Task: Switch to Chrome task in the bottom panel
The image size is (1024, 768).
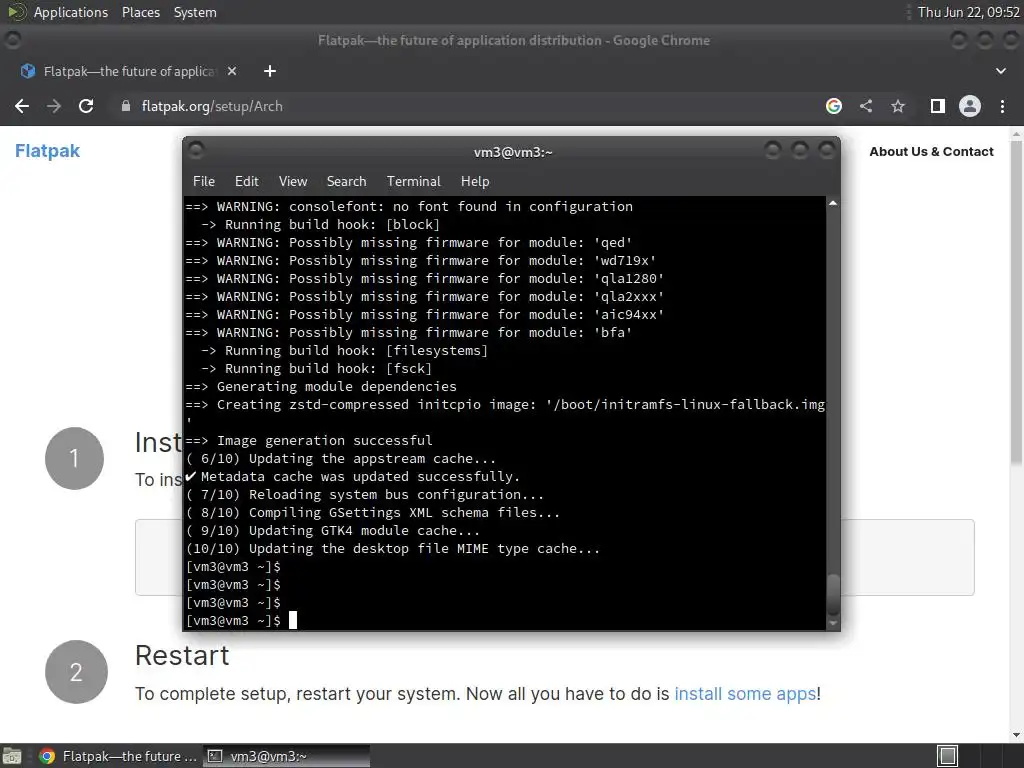Action: (x=118, y=756)
